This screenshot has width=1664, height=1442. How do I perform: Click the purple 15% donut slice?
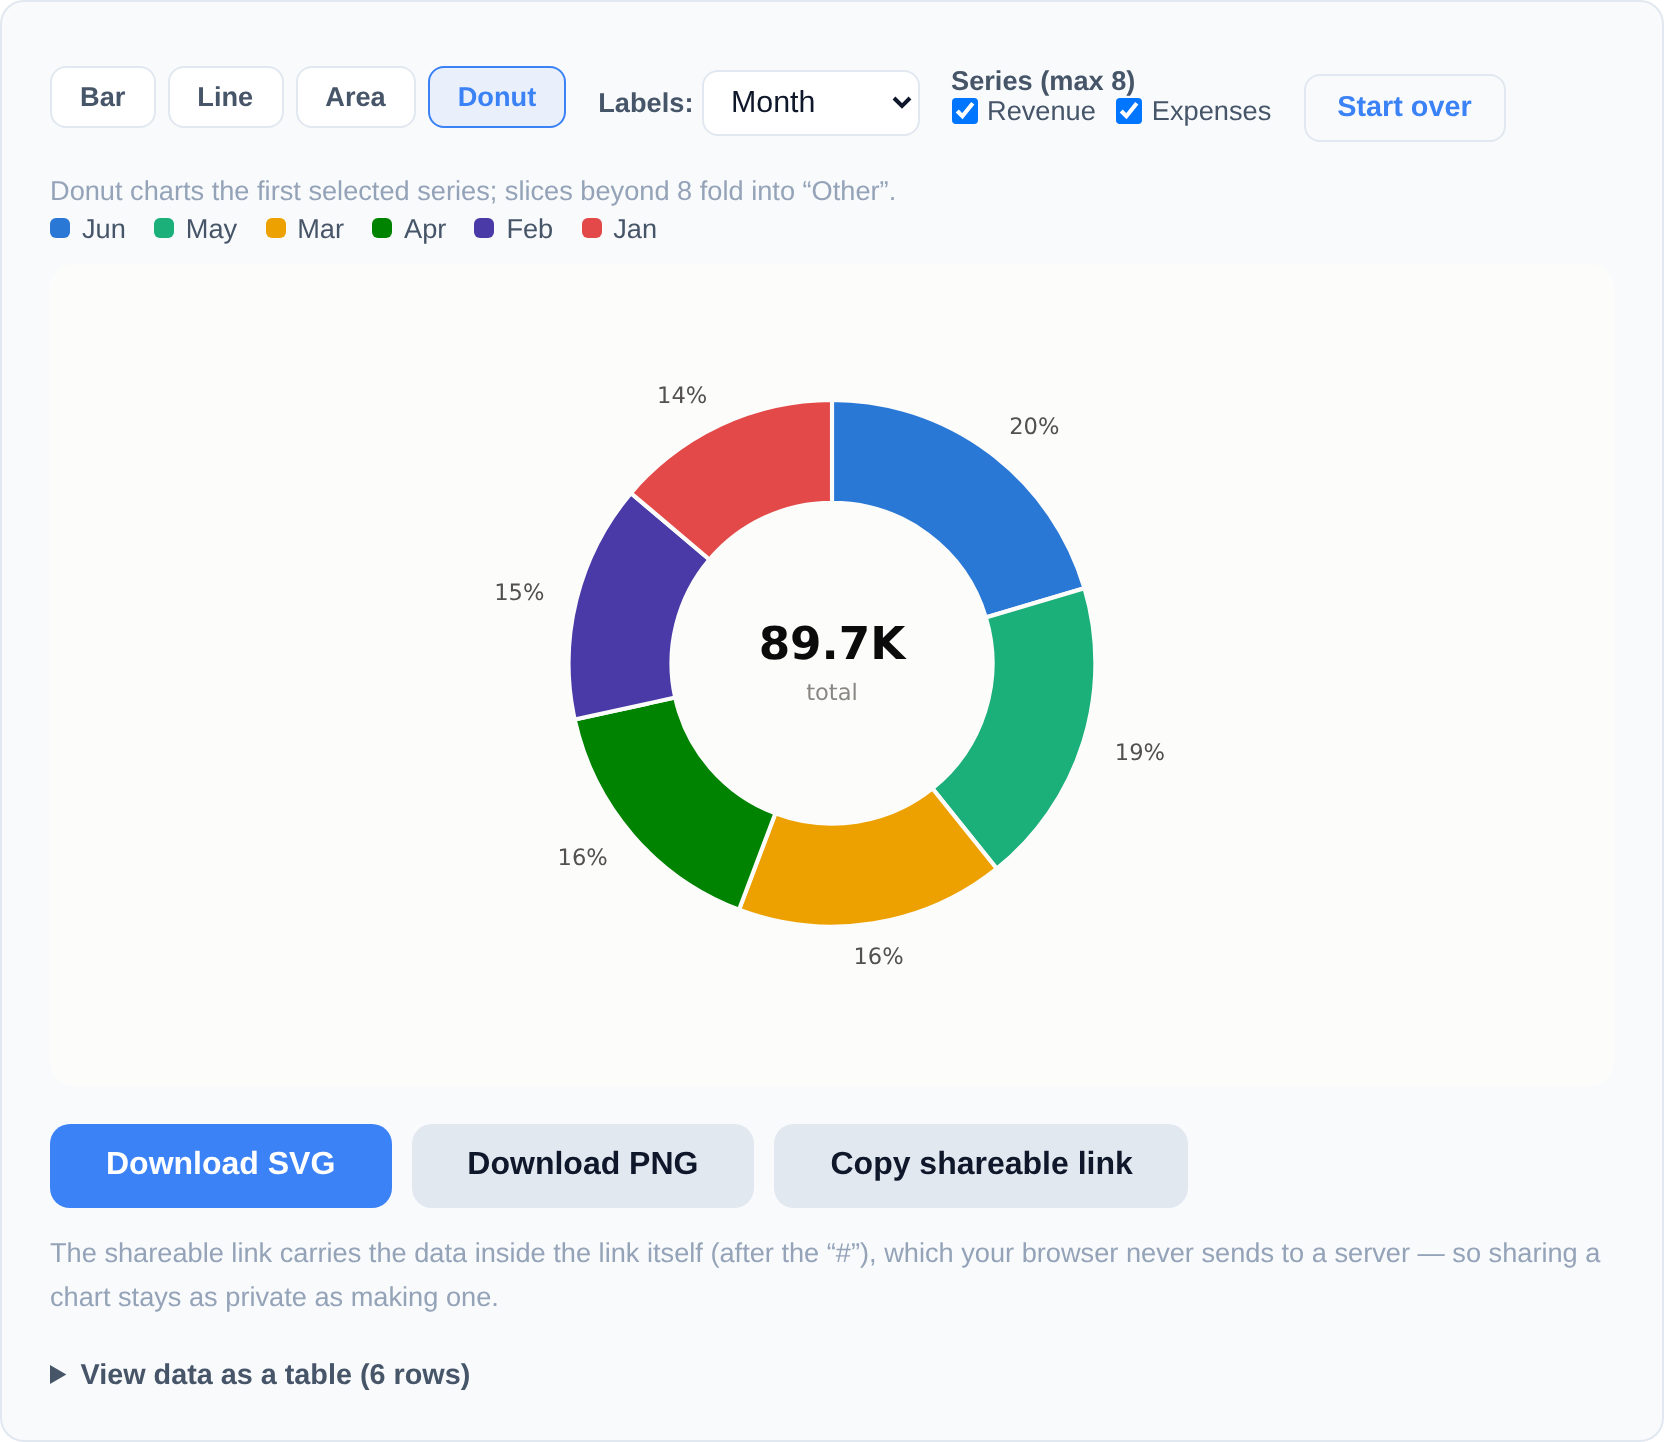click(624, 617)
